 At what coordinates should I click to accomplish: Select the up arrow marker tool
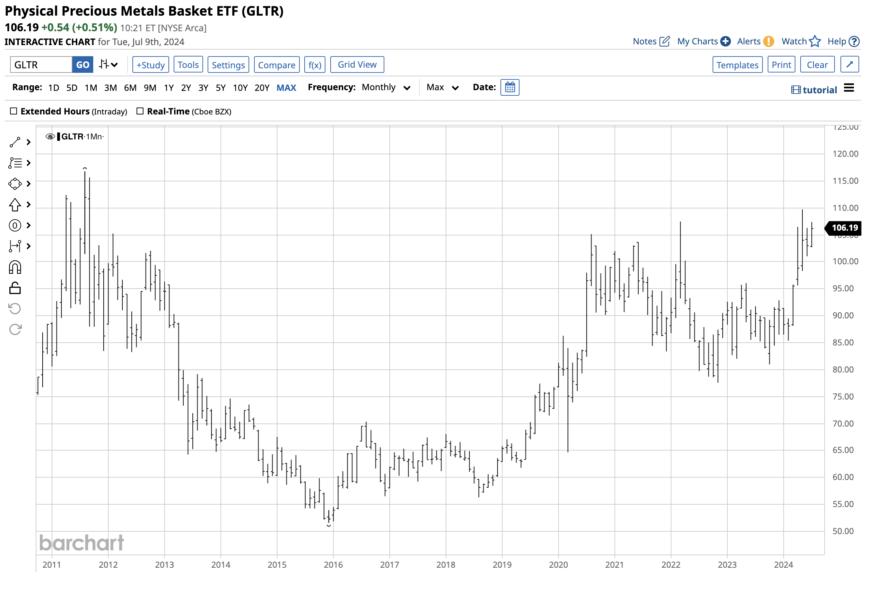15,204
